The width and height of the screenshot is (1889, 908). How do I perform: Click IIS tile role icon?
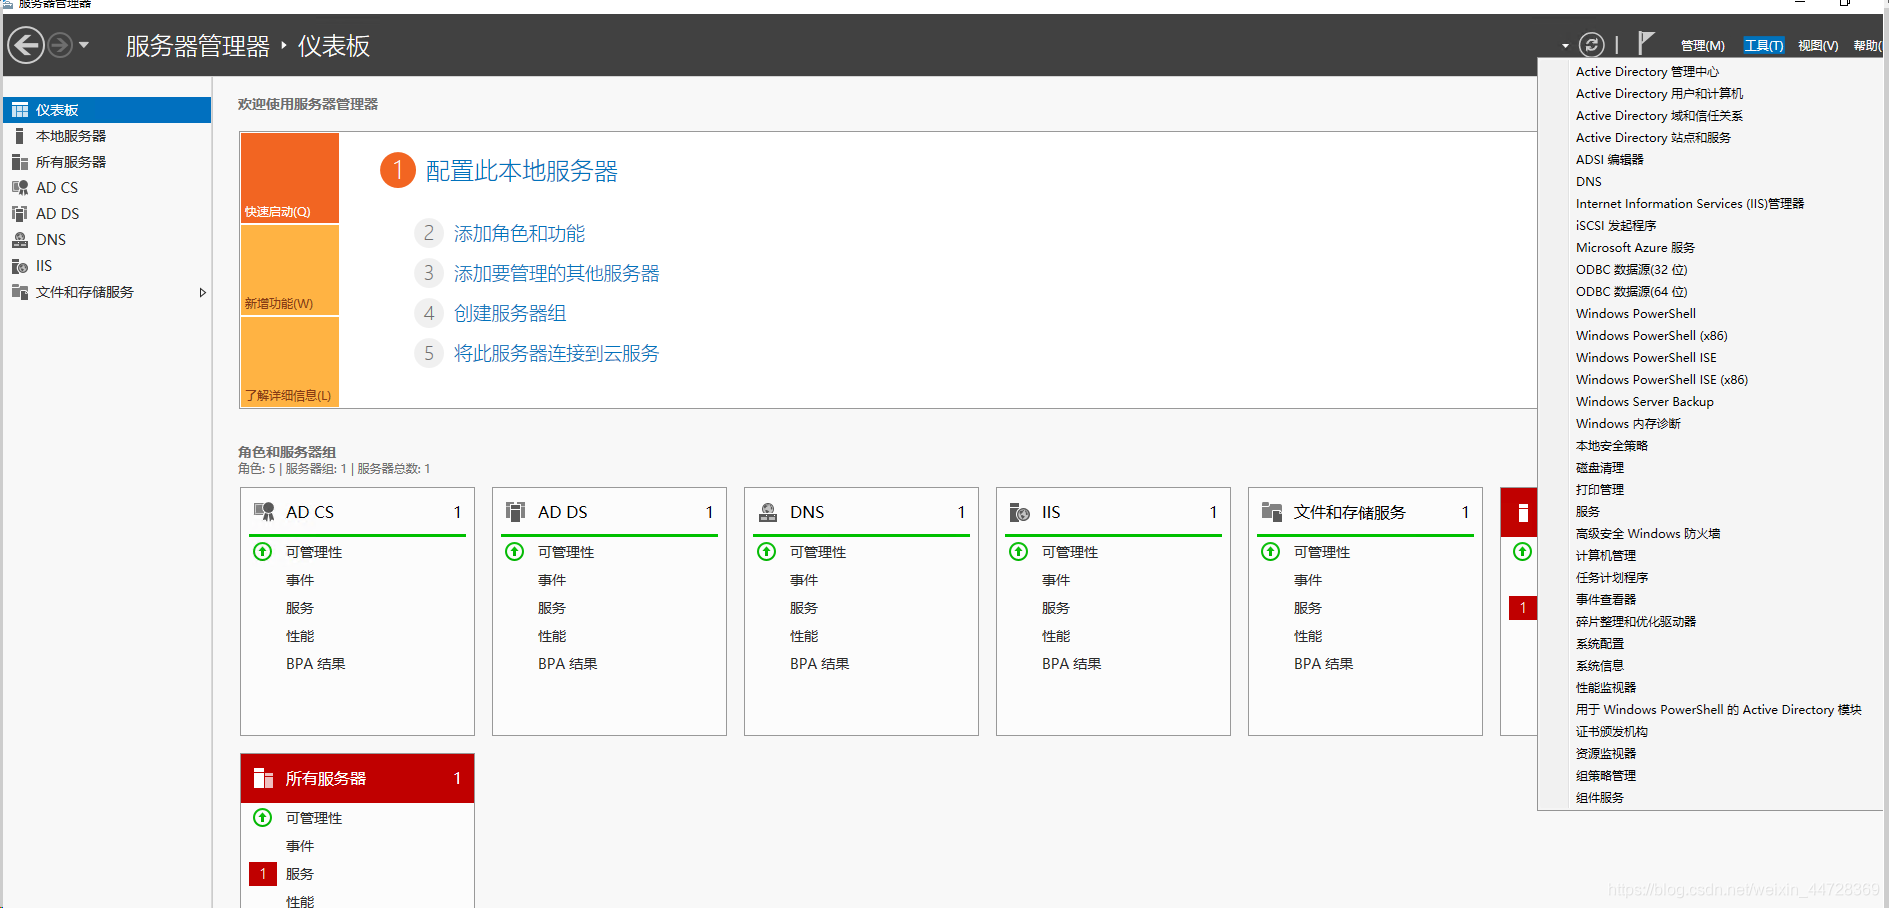click(x=1020, y=512)
